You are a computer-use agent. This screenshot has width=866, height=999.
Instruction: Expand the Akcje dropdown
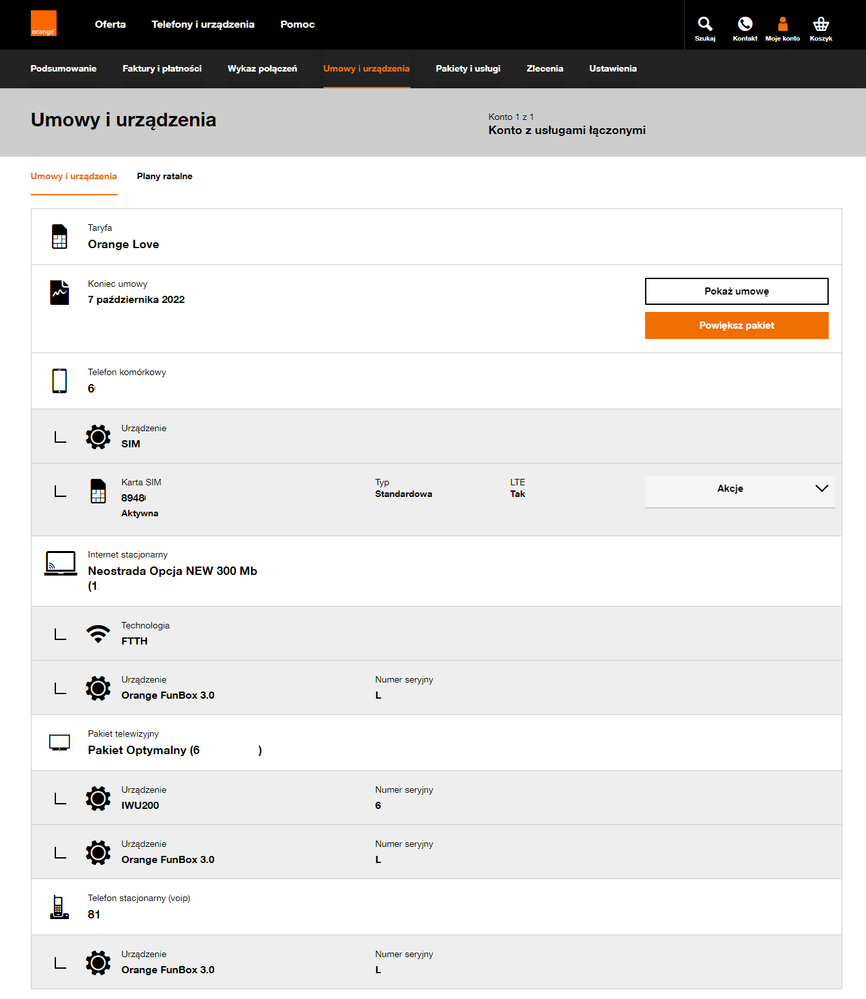pos(739,489)
